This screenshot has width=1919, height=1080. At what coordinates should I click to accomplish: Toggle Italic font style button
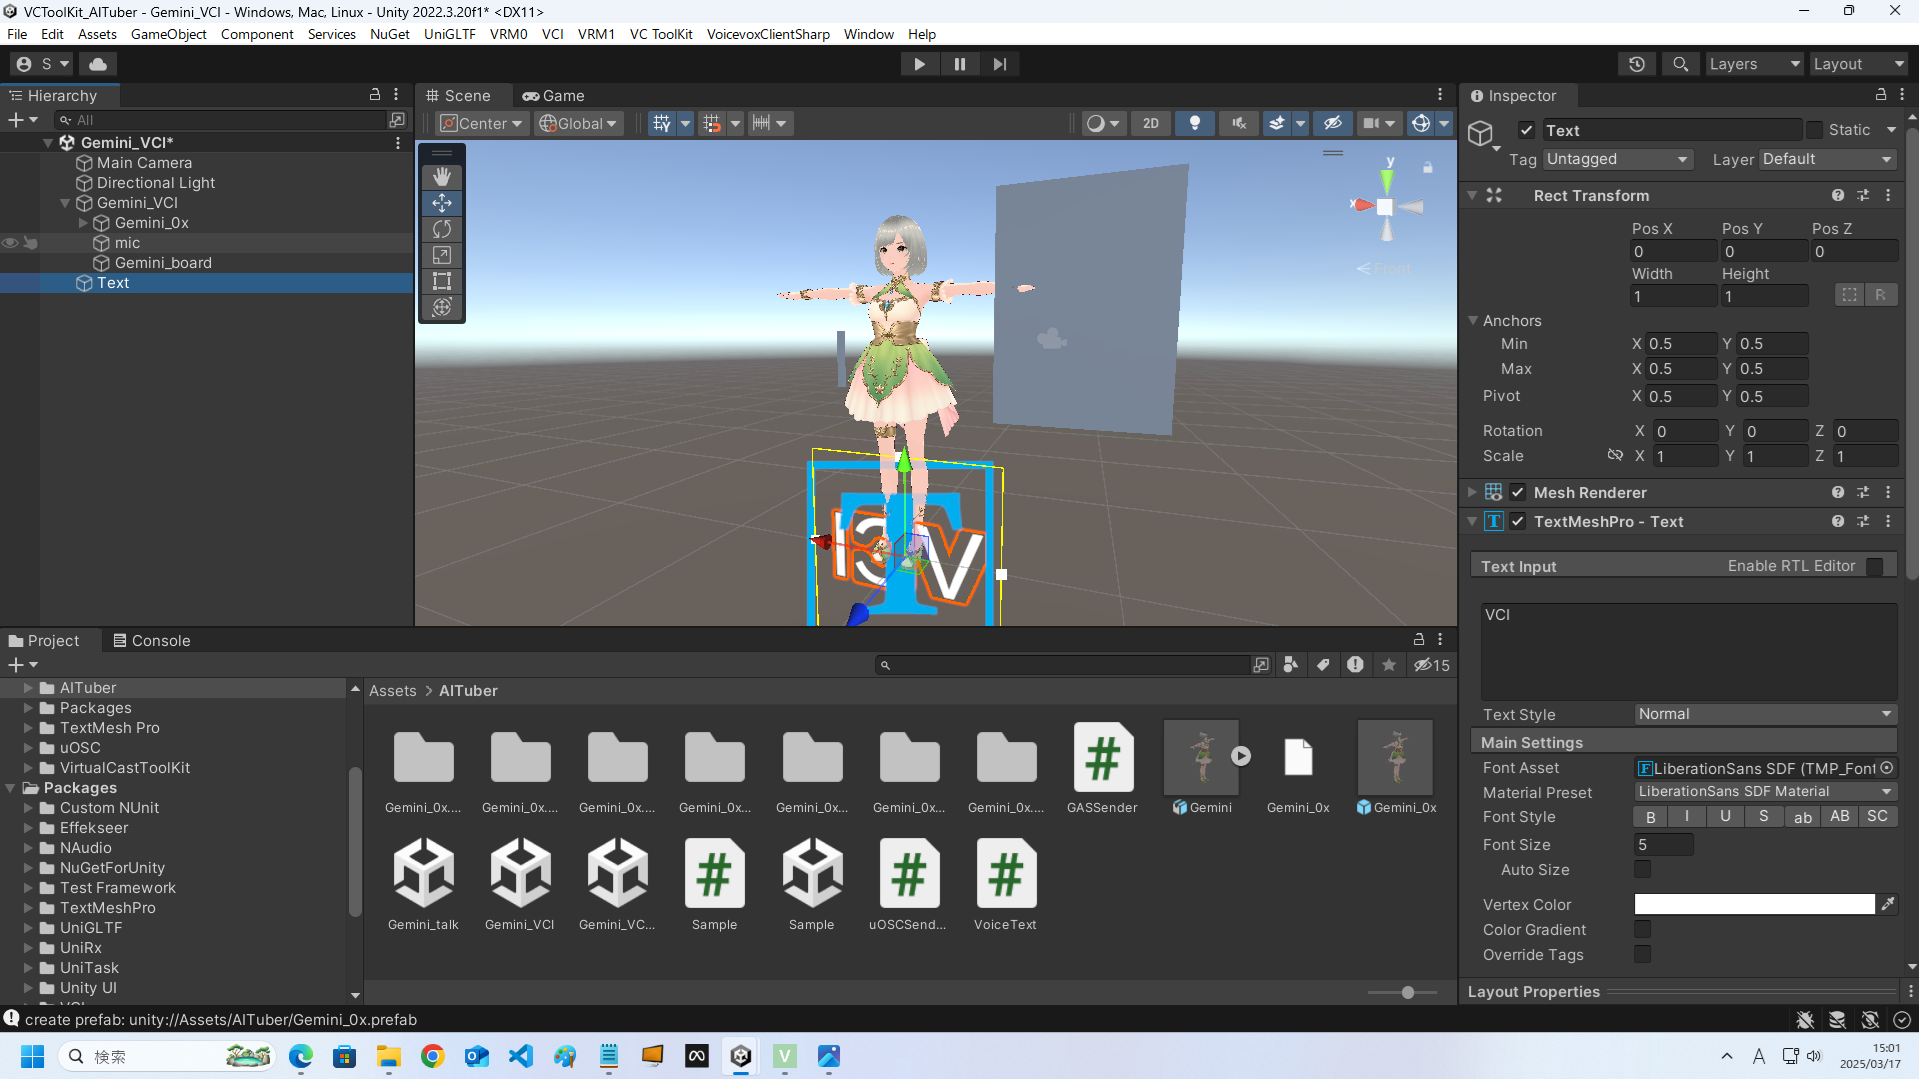[x=1687, y=817]
